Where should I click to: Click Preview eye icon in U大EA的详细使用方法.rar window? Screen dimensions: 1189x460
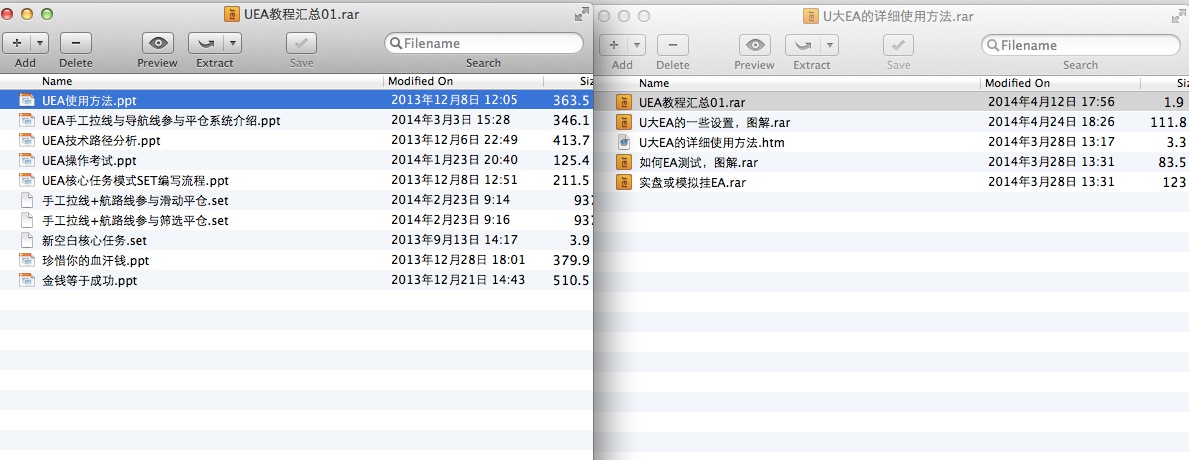tap(754, 45)
